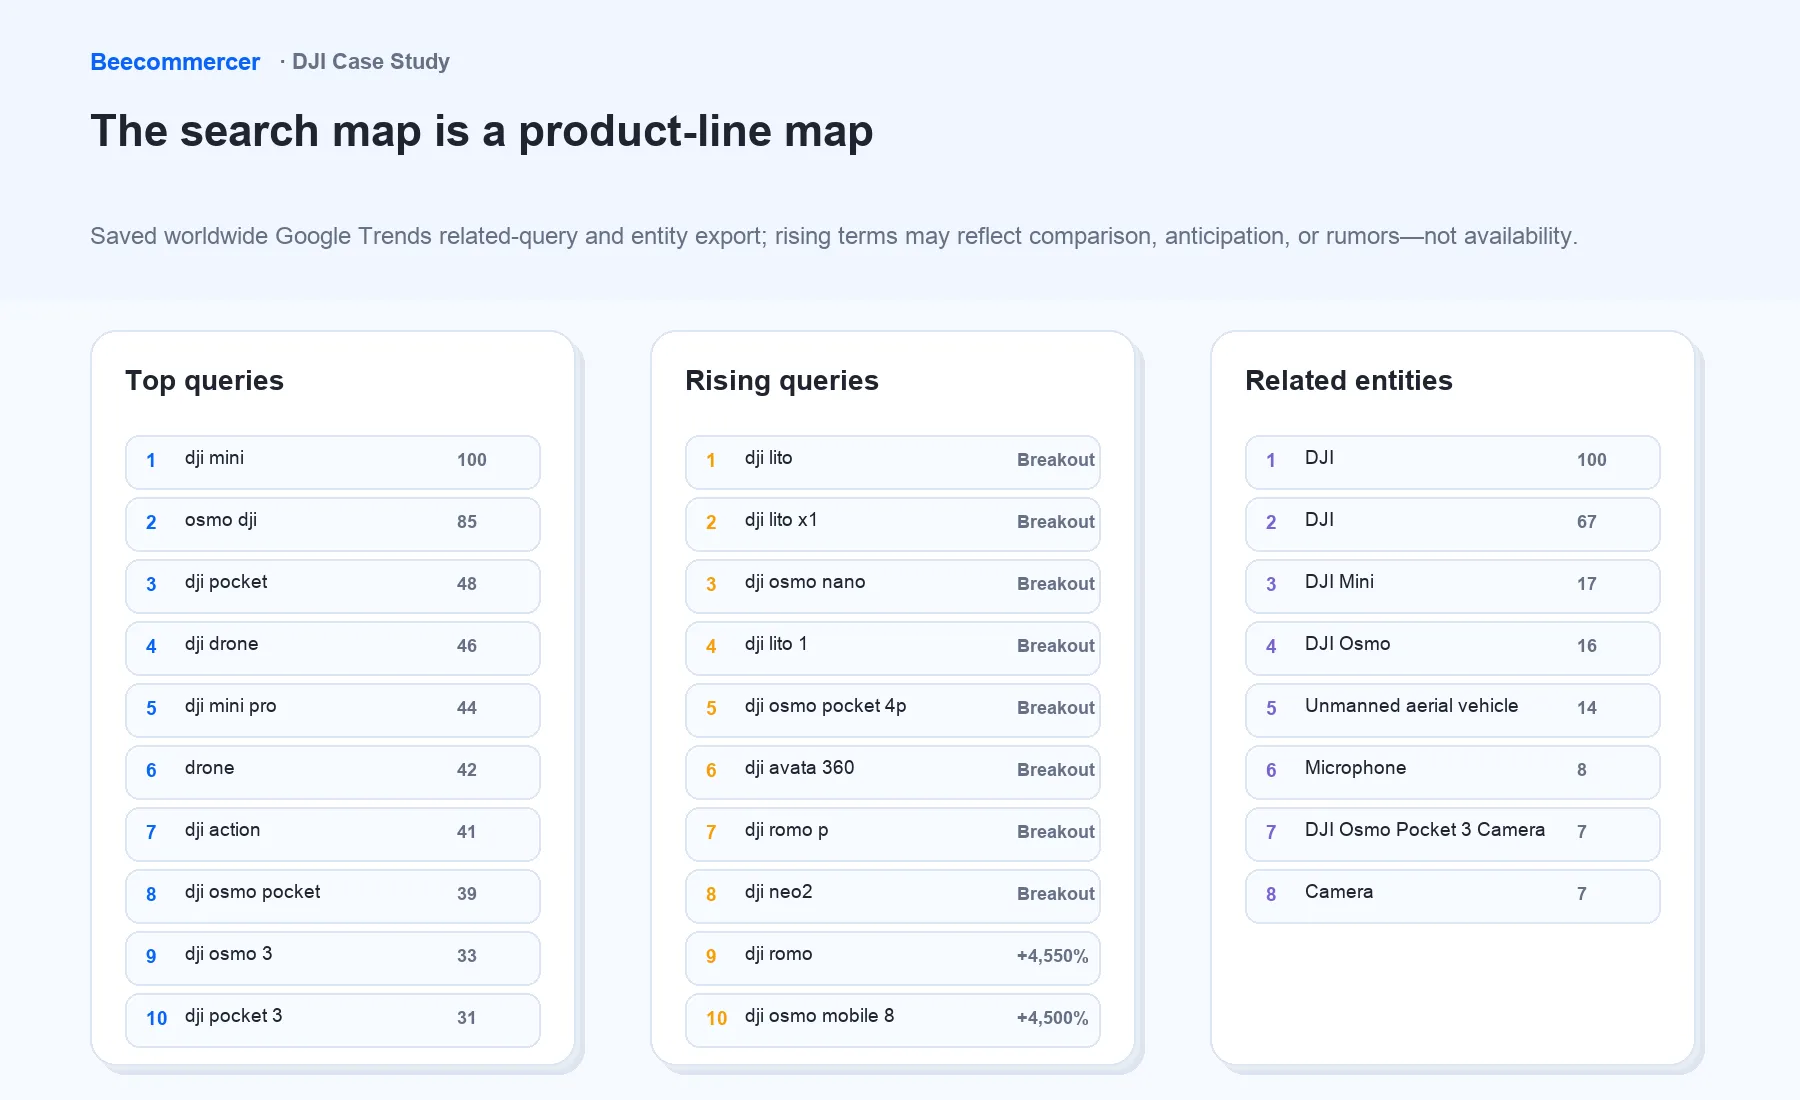Click the '+4,550%' value for dji romo

(1052, 956)
